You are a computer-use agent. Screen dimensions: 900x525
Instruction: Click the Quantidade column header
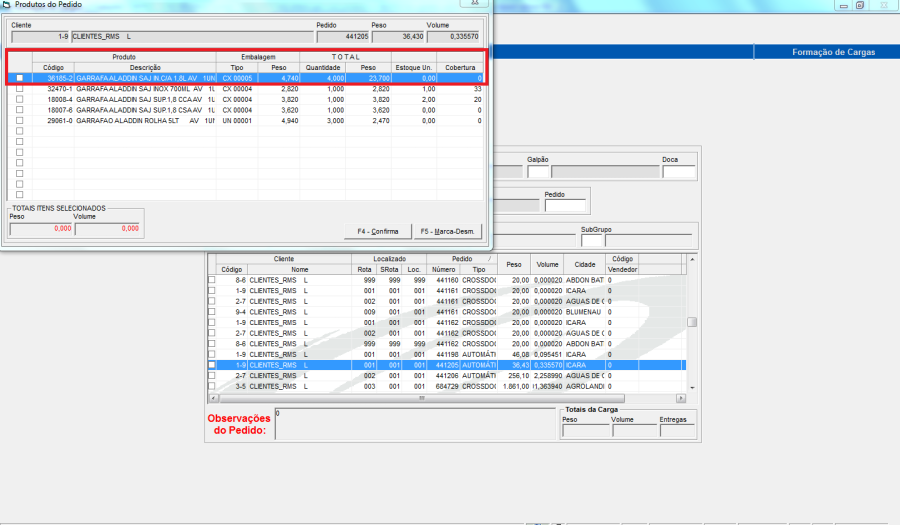click(x=323, y=68)
